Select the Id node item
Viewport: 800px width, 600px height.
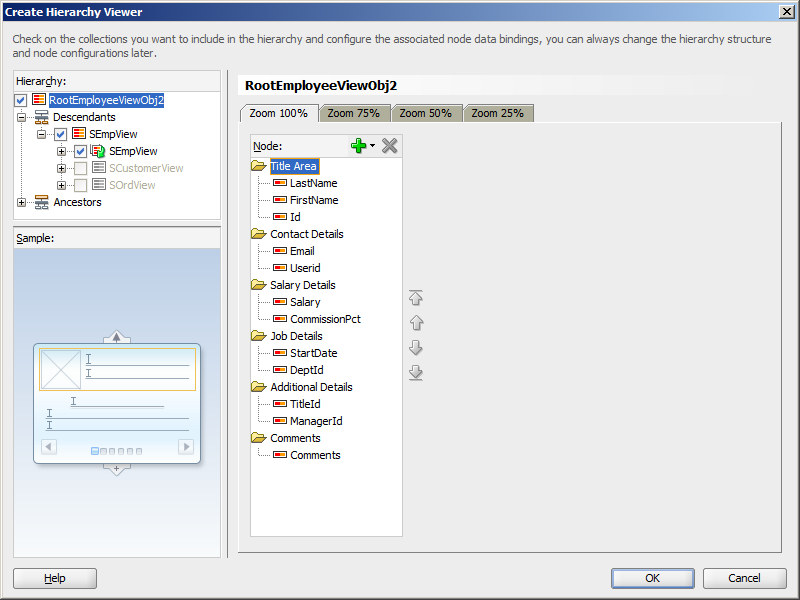point(295,217)
